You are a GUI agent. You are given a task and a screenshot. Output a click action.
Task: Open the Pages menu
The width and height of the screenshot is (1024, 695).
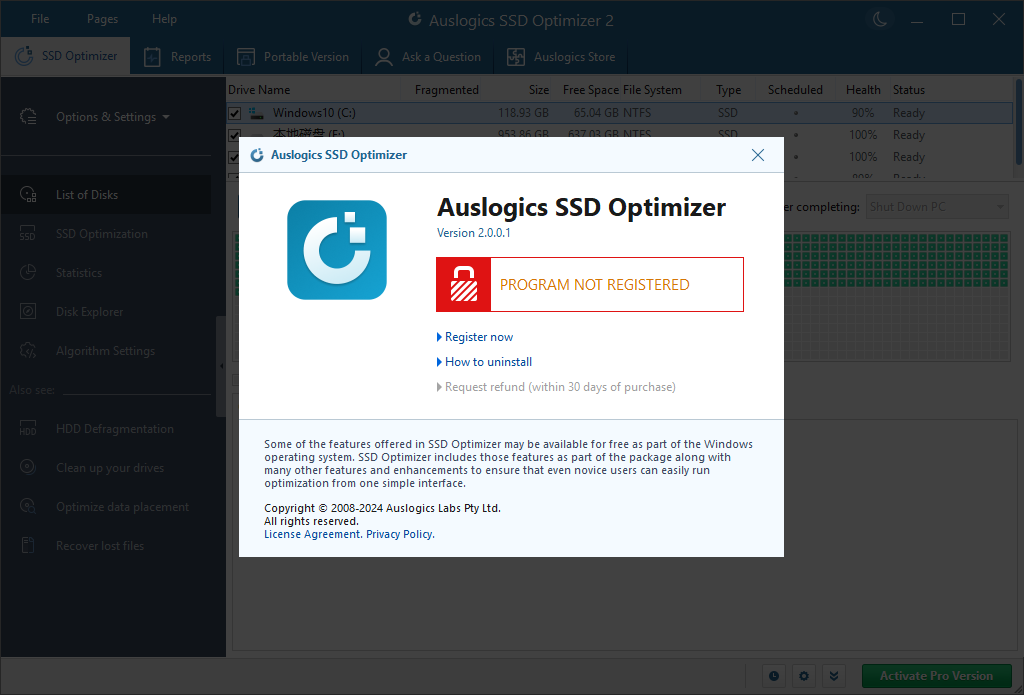pos(103,19)
